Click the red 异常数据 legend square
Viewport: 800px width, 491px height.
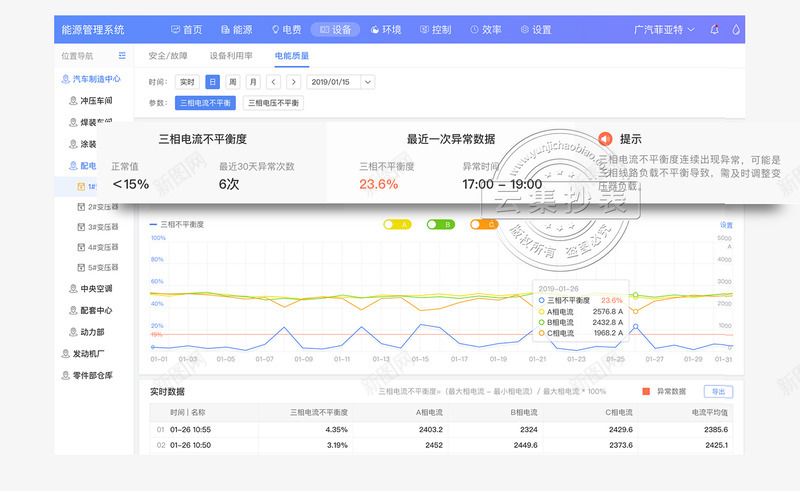(x=646, y=391)
